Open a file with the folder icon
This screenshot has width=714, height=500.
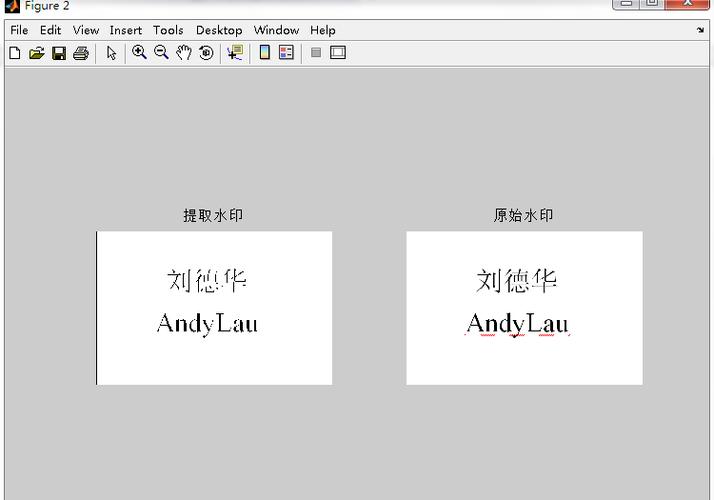tap(37, 53)
